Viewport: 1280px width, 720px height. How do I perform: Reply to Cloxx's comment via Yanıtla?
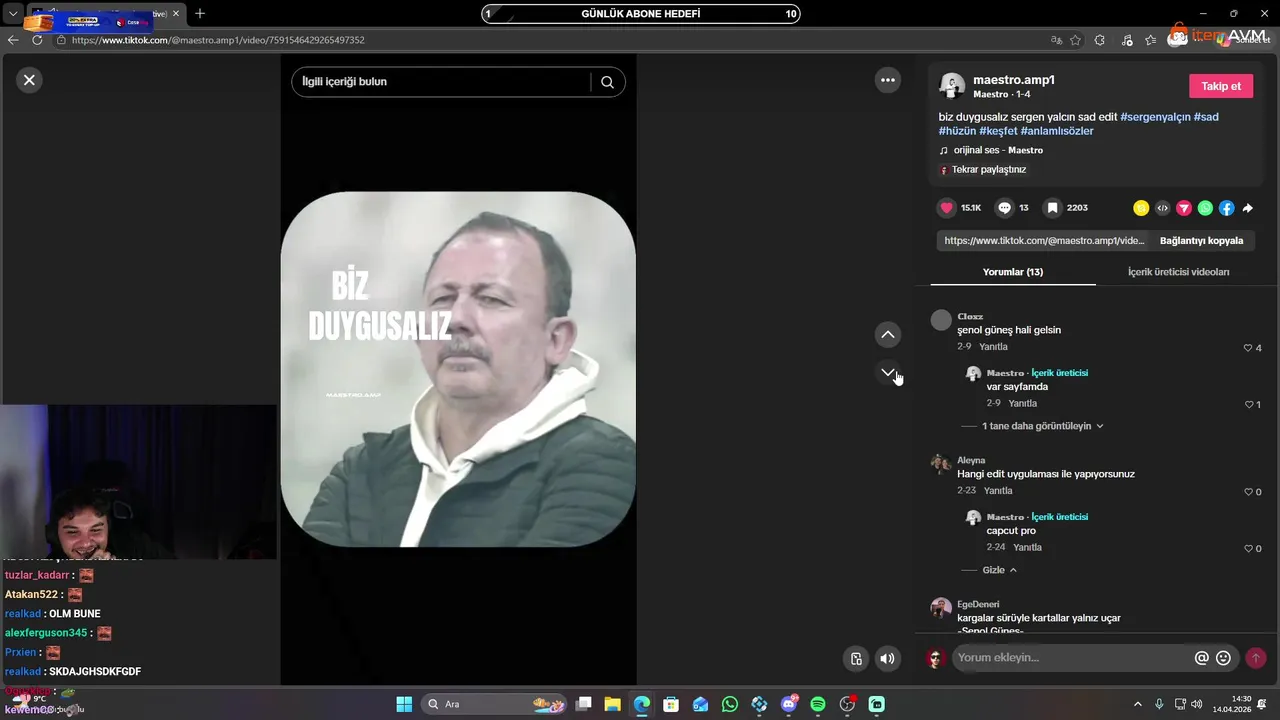pos(993,347)
